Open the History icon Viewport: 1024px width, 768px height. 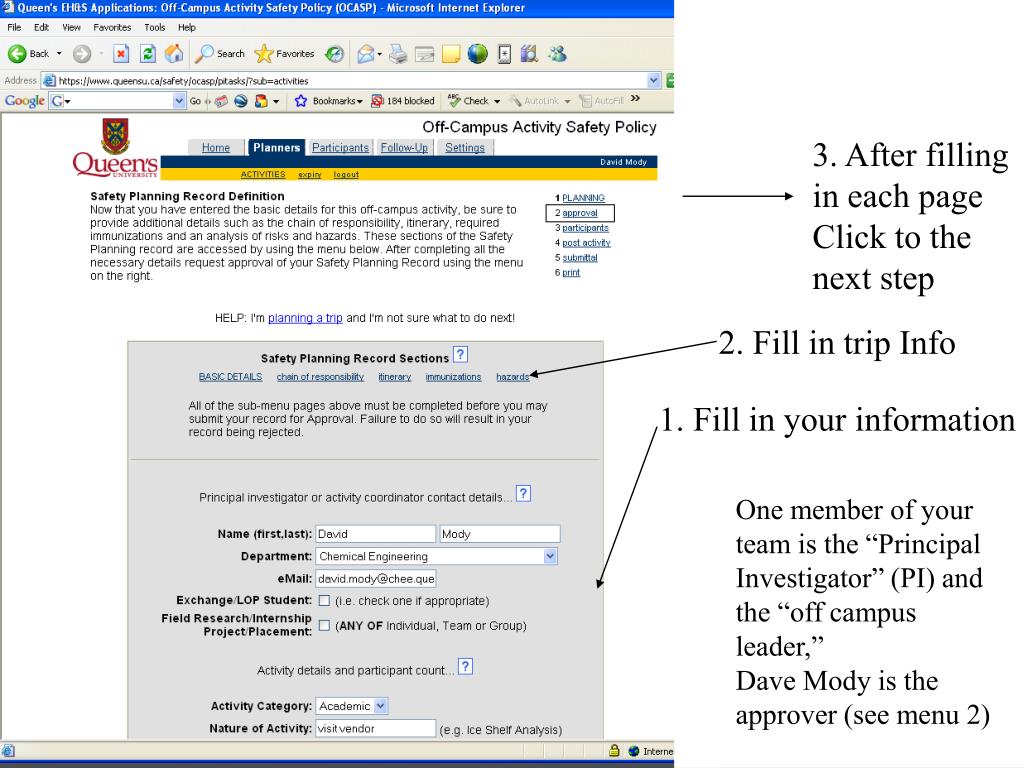[335, 54]
